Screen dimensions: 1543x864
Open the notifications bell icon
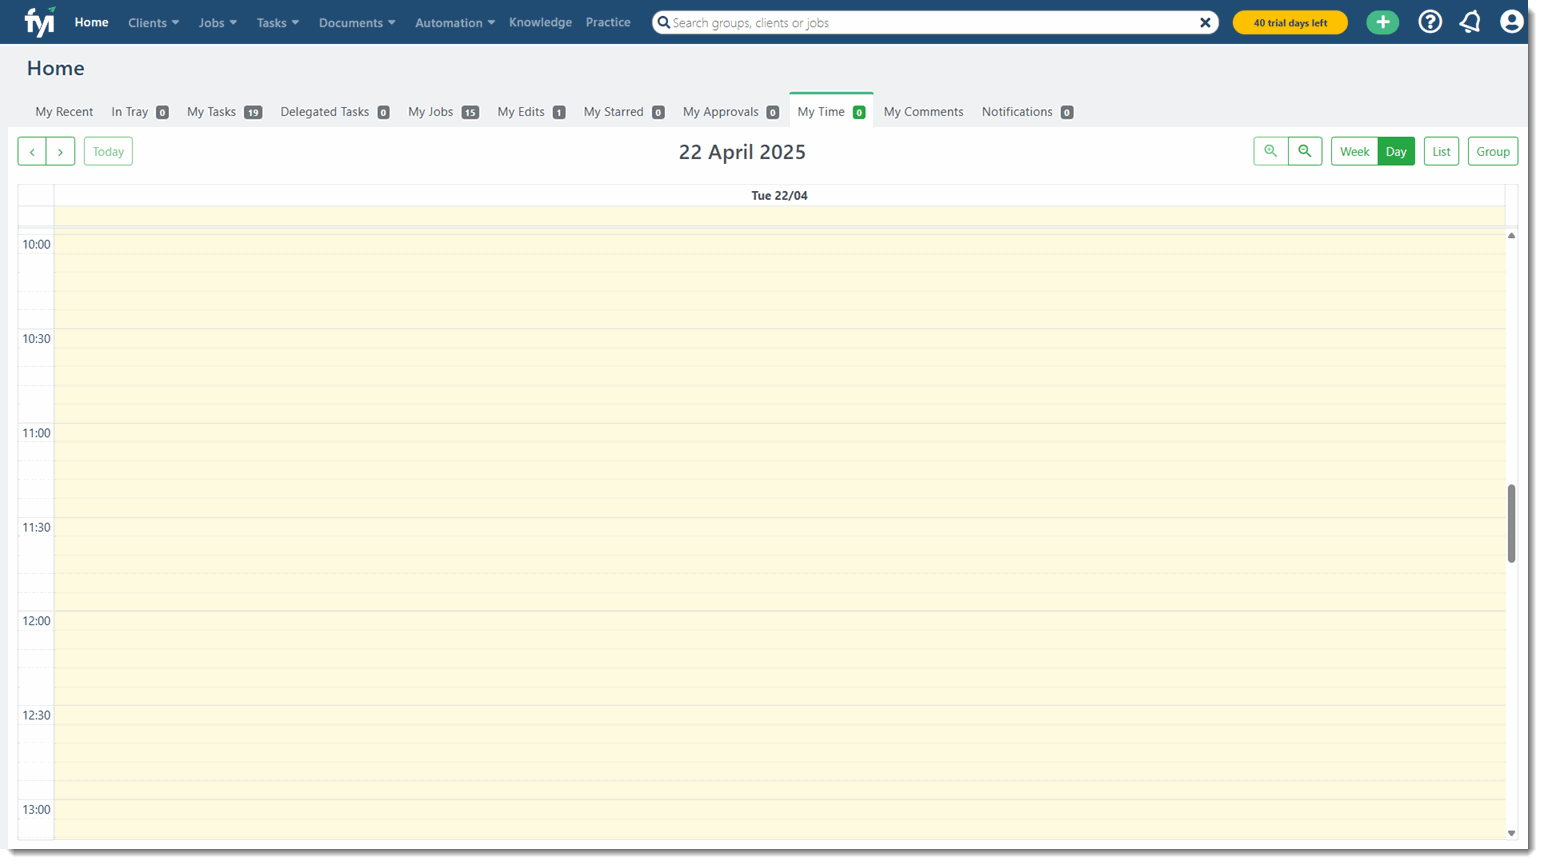pos(1470,22)
